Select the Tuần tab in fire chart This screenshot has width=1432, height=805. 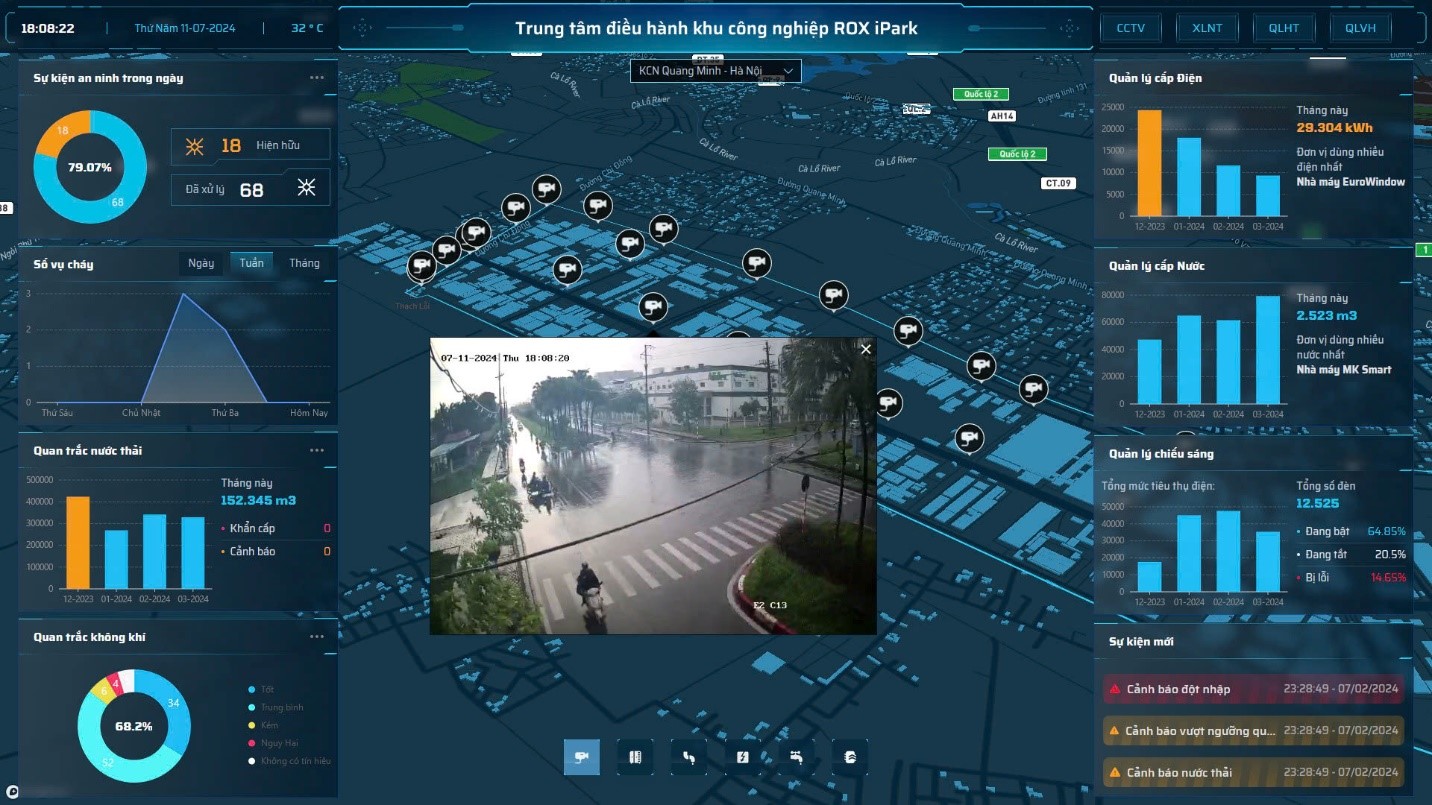pos(252,263)
